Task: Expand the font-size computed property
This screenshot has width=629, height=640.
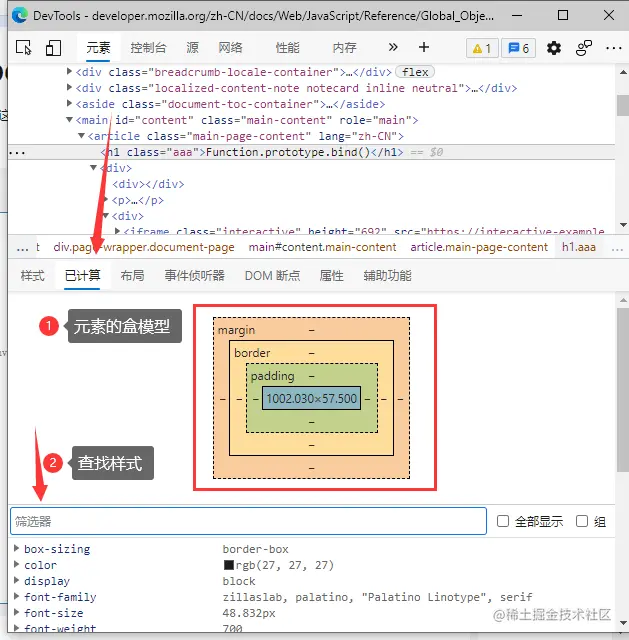Action: 17,612
